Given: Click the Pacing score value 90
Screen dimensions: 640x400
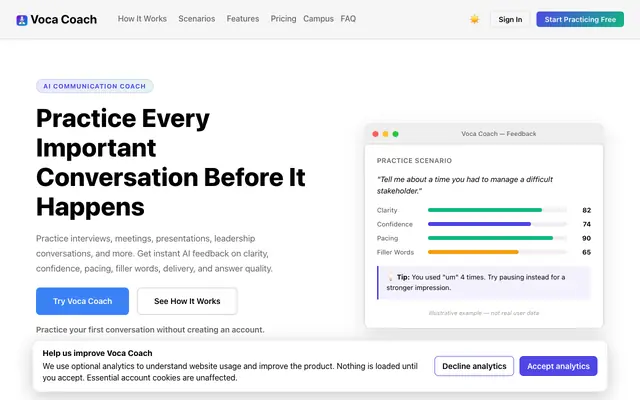Looking at the screenshot, I should 587,238.
